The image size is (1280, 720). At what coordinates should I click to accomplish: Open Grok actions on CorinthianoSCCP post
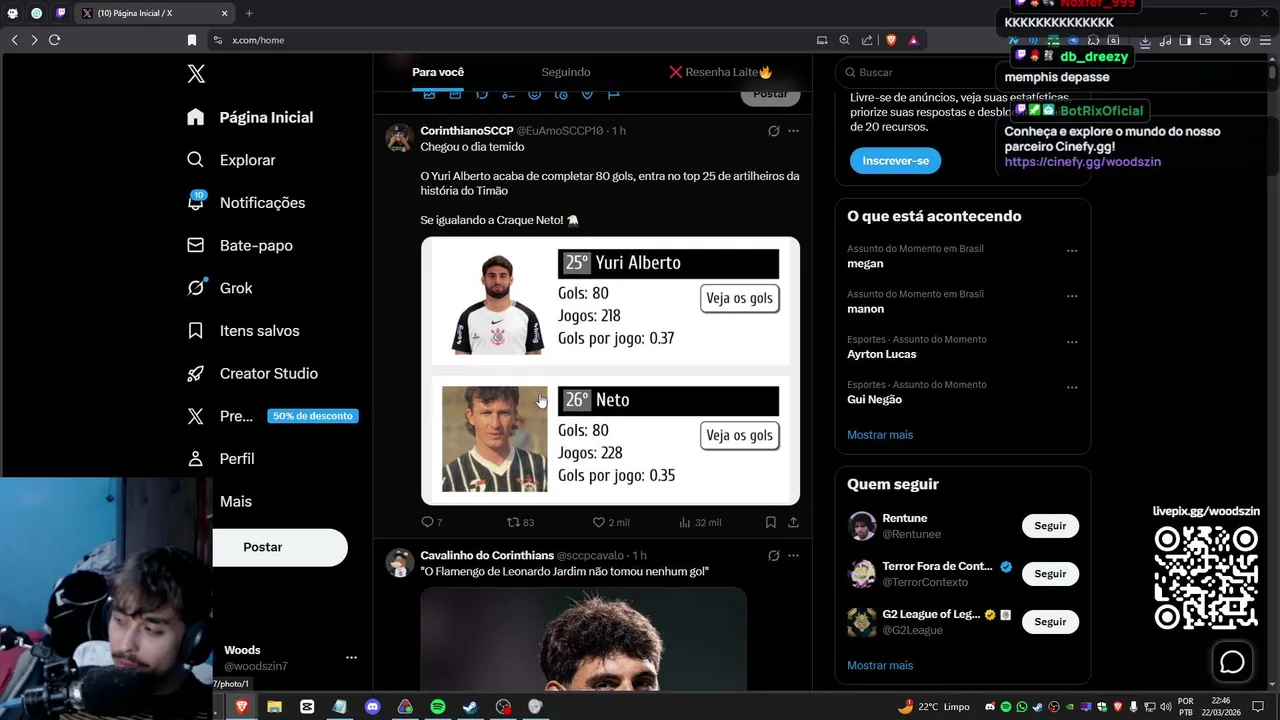point(773,131)
